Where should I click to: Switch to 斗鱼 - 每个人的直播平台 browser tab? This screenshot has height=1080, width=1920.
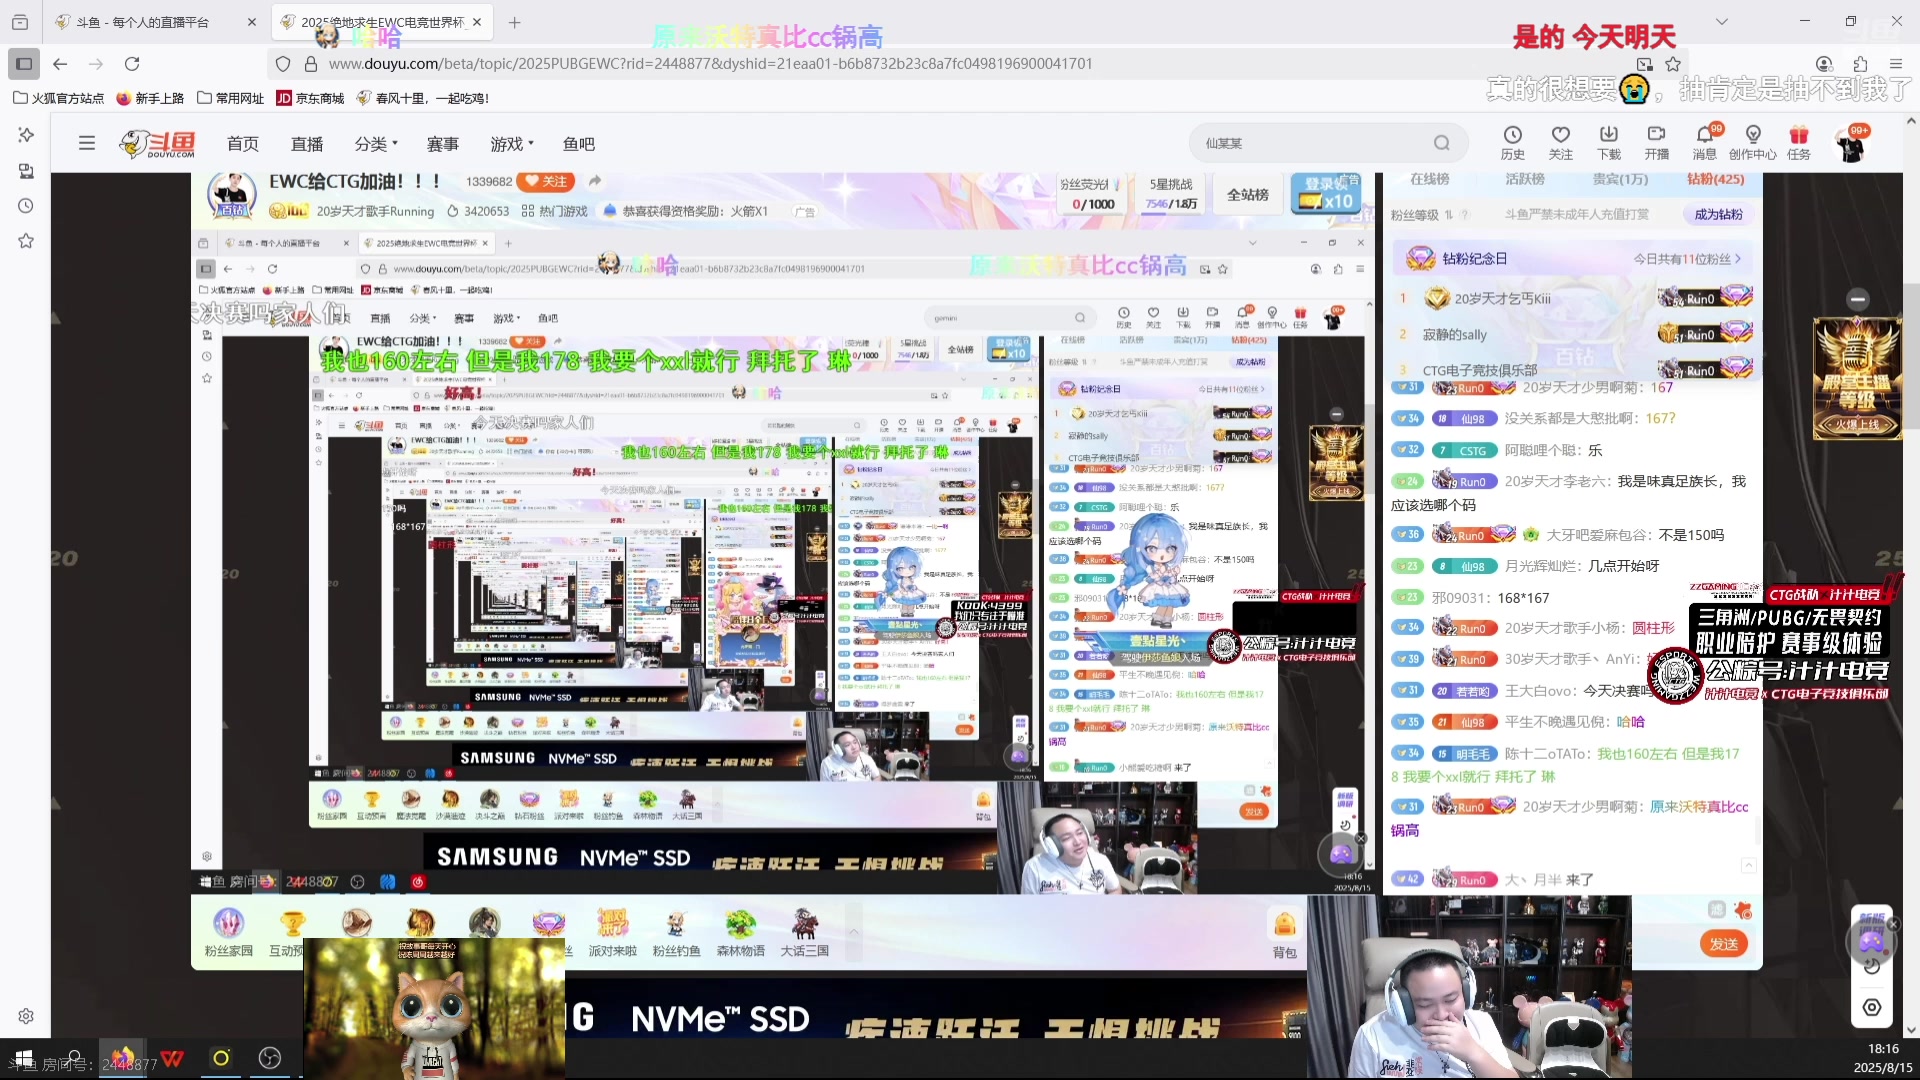pos(157,21)
